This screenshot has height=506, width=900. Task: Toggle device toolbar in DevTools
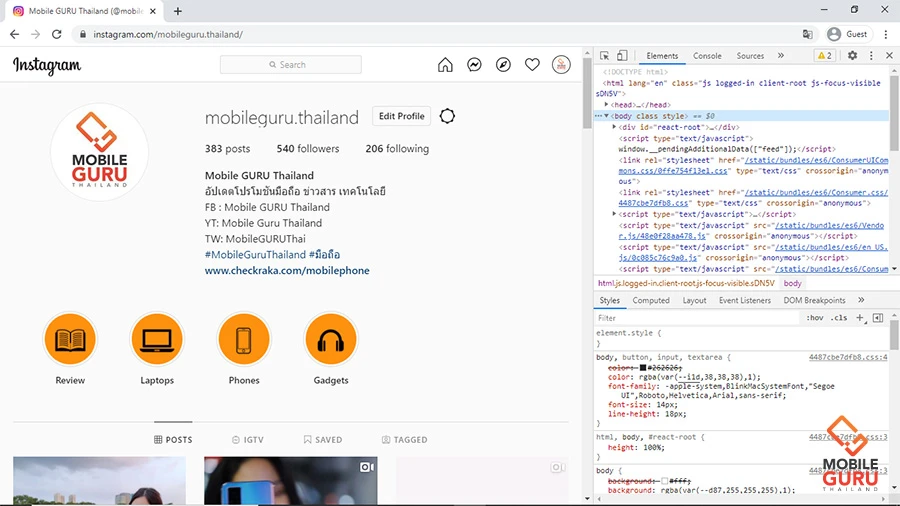tap(621, 56)
